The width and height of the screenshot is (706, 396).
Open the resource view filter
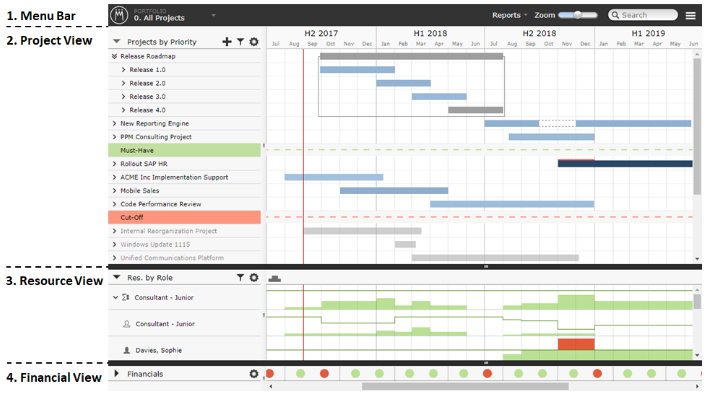point(240,278)
